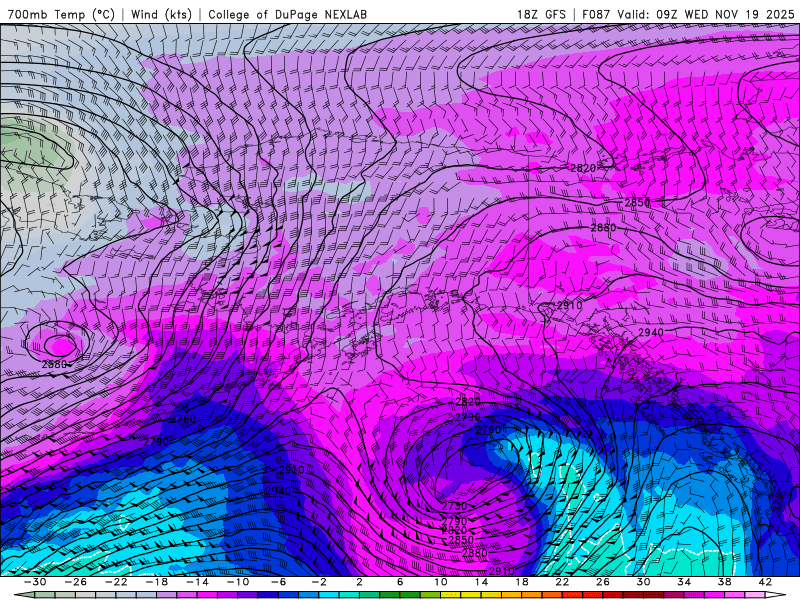
Task: Click the "F087 Valid: 09Z WED NOV 19 2025" text
Action: [688, 15]
